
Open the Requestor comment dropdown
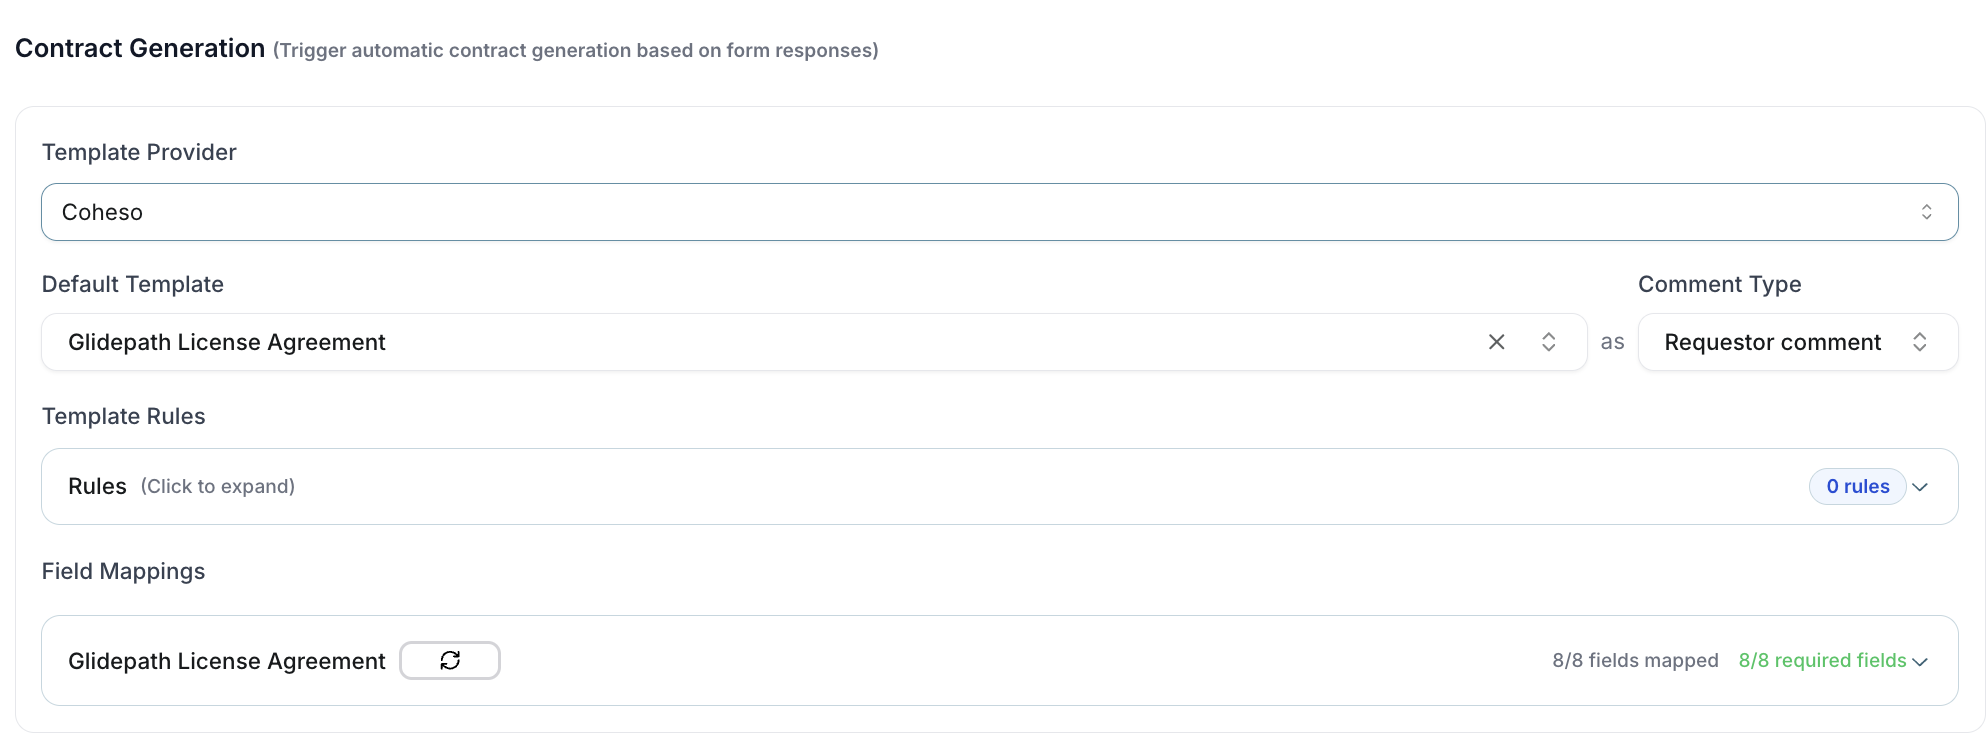click(x=1772, y=342)
